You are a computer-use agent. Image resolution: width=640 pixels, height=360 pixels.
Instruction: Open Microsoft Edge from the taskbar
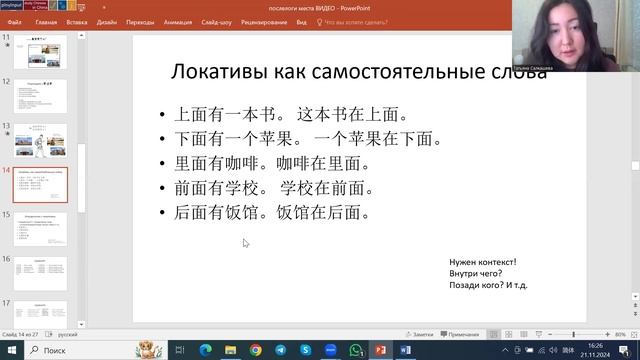(x=205, y=350)
